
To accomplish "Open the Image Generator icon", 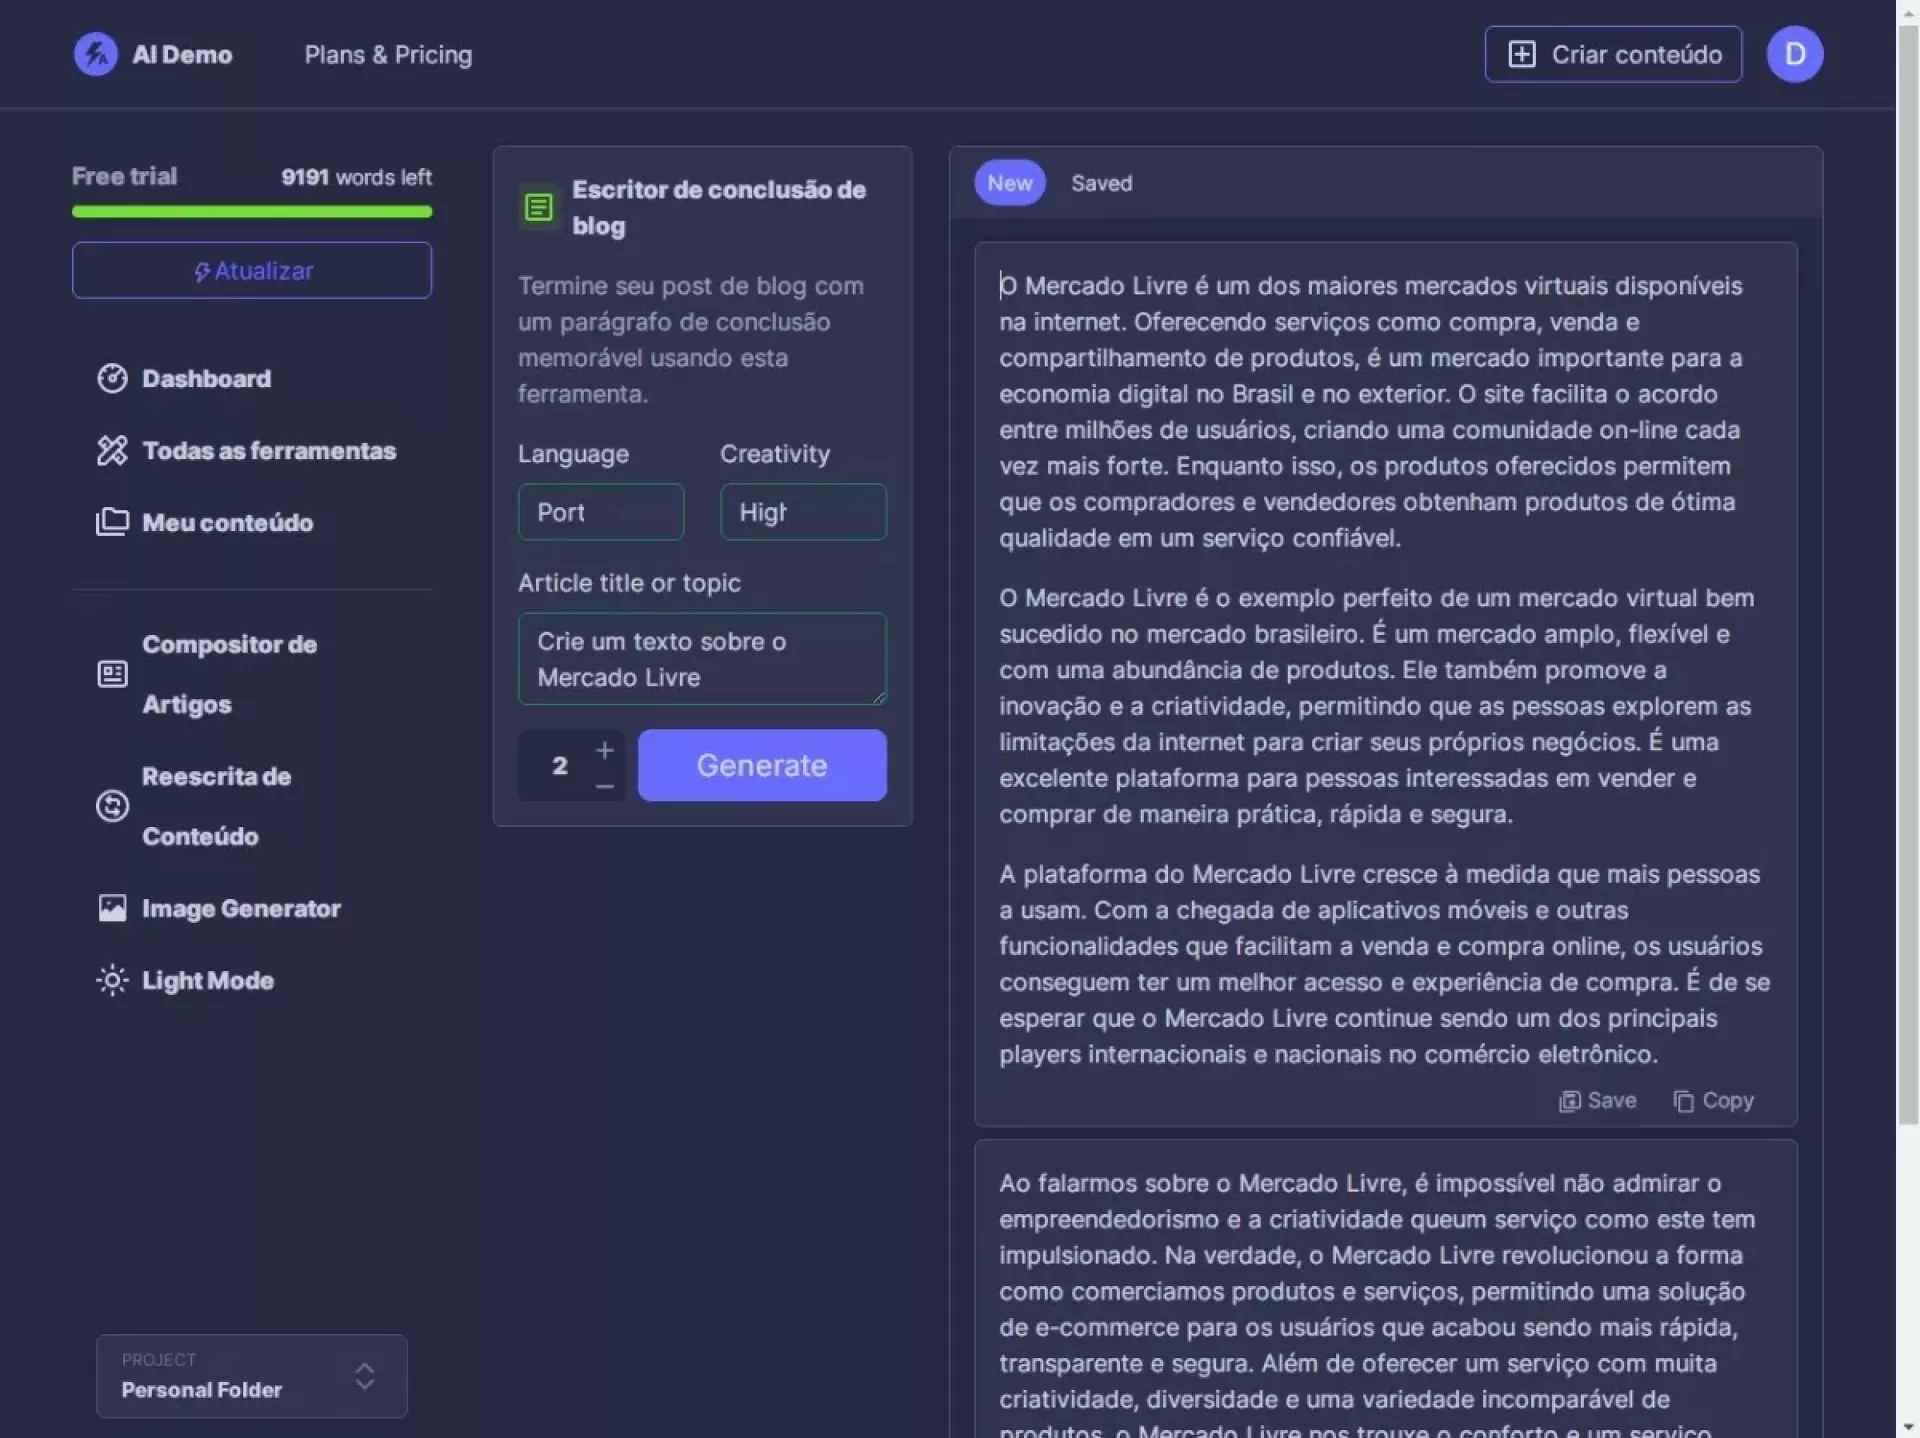I will click(x=112, y=908).
